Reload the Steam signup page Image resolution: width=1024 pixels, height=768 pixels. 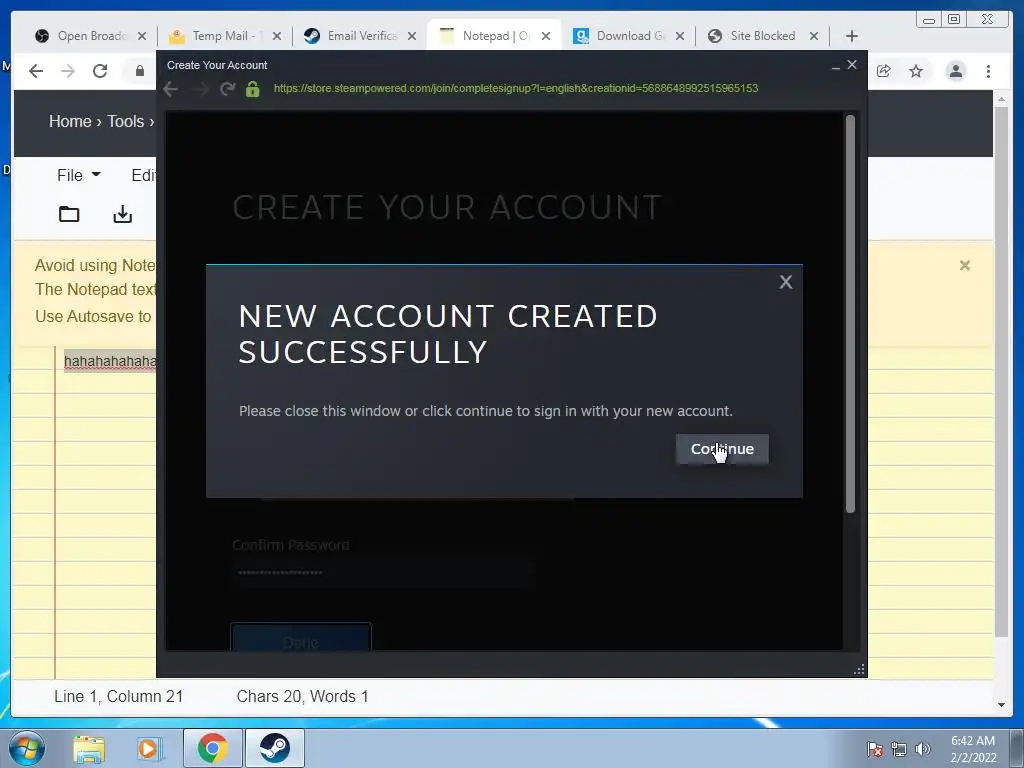[227, 89]
